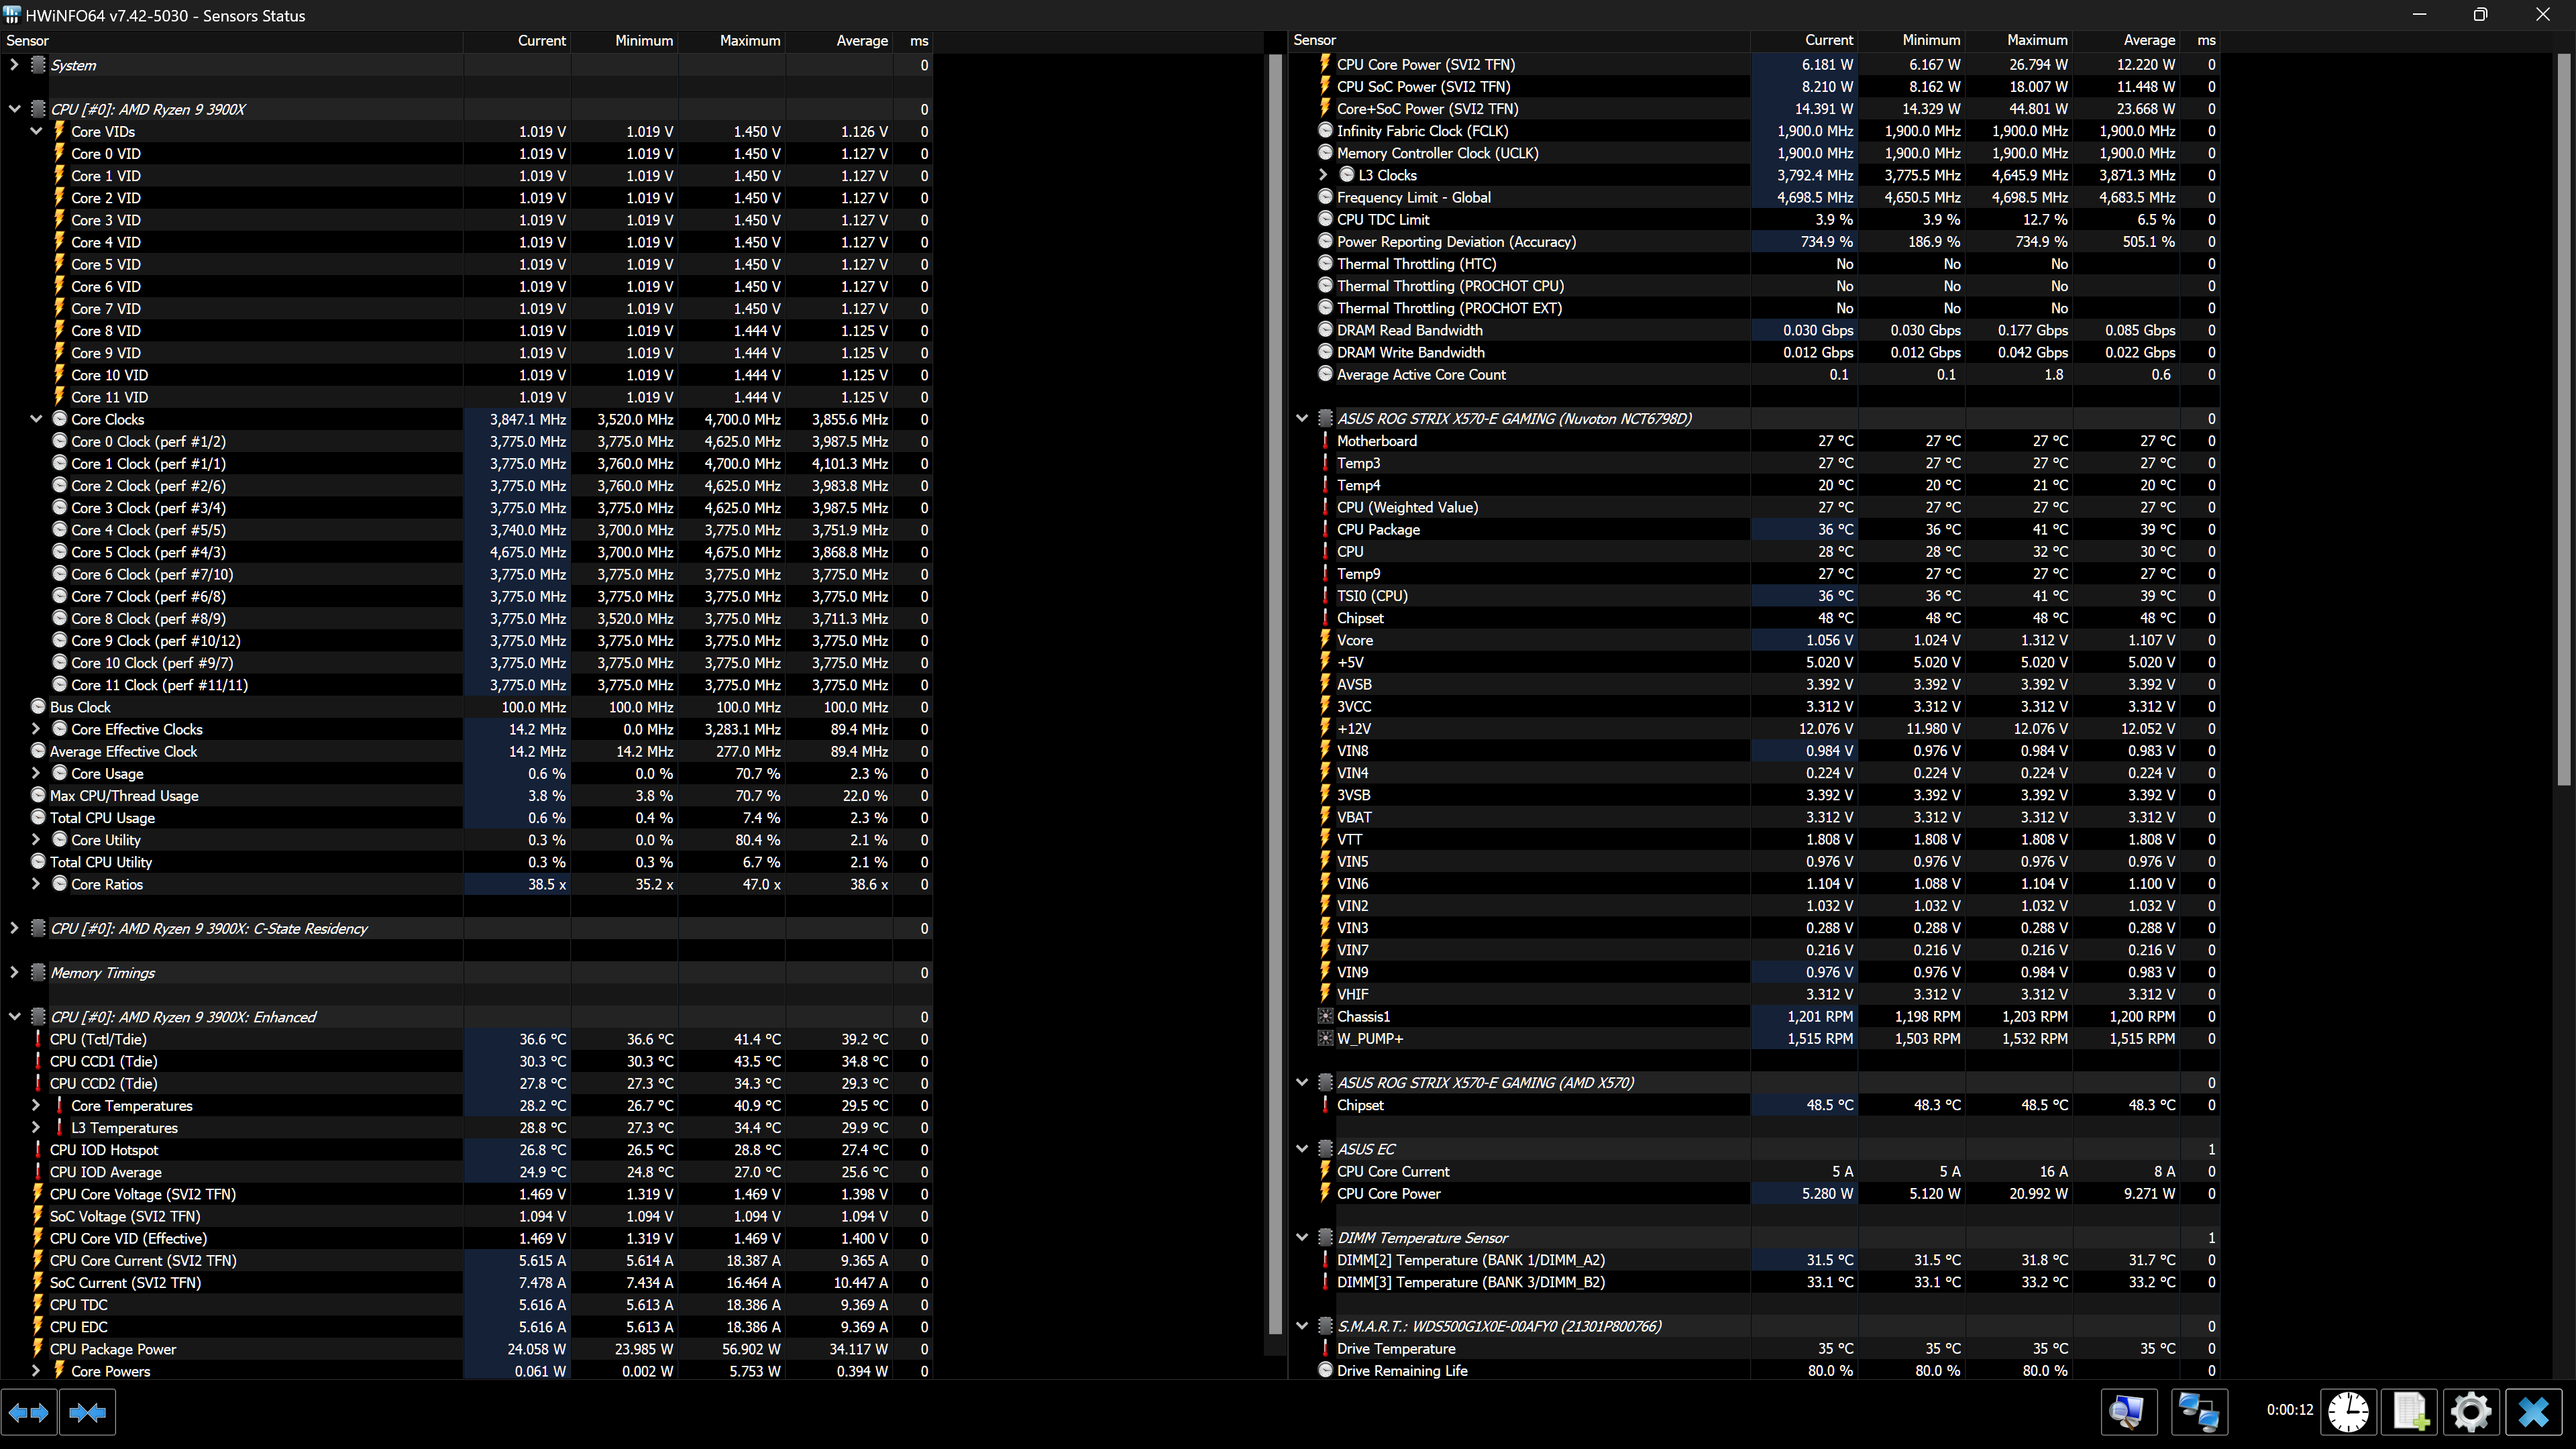Click right panel ms column header

[2200, 40]
